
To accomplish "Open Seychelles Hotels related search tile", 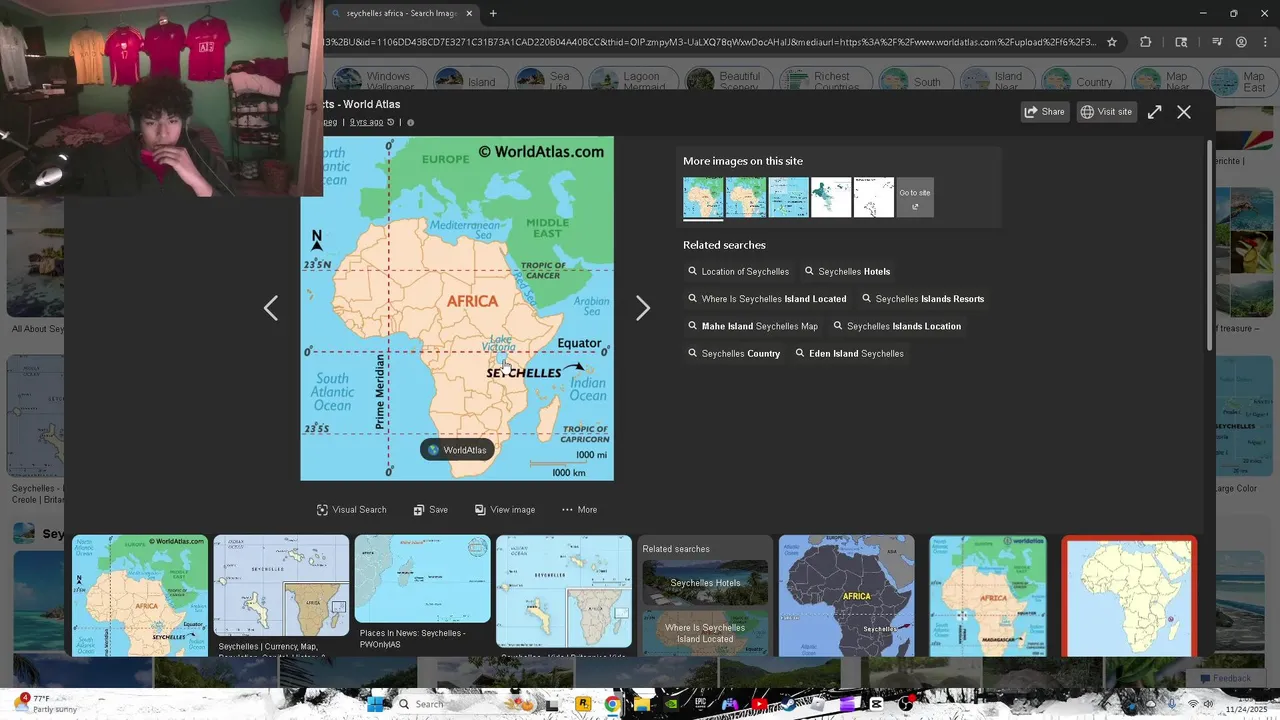I will pos(705,582).
